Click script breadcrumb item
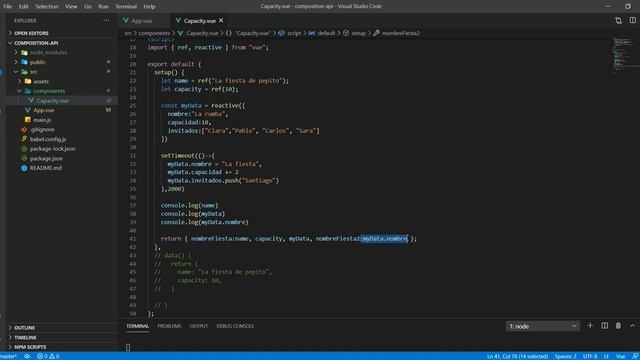The width and height of the screenshot is (640, 360). (294, 33)
